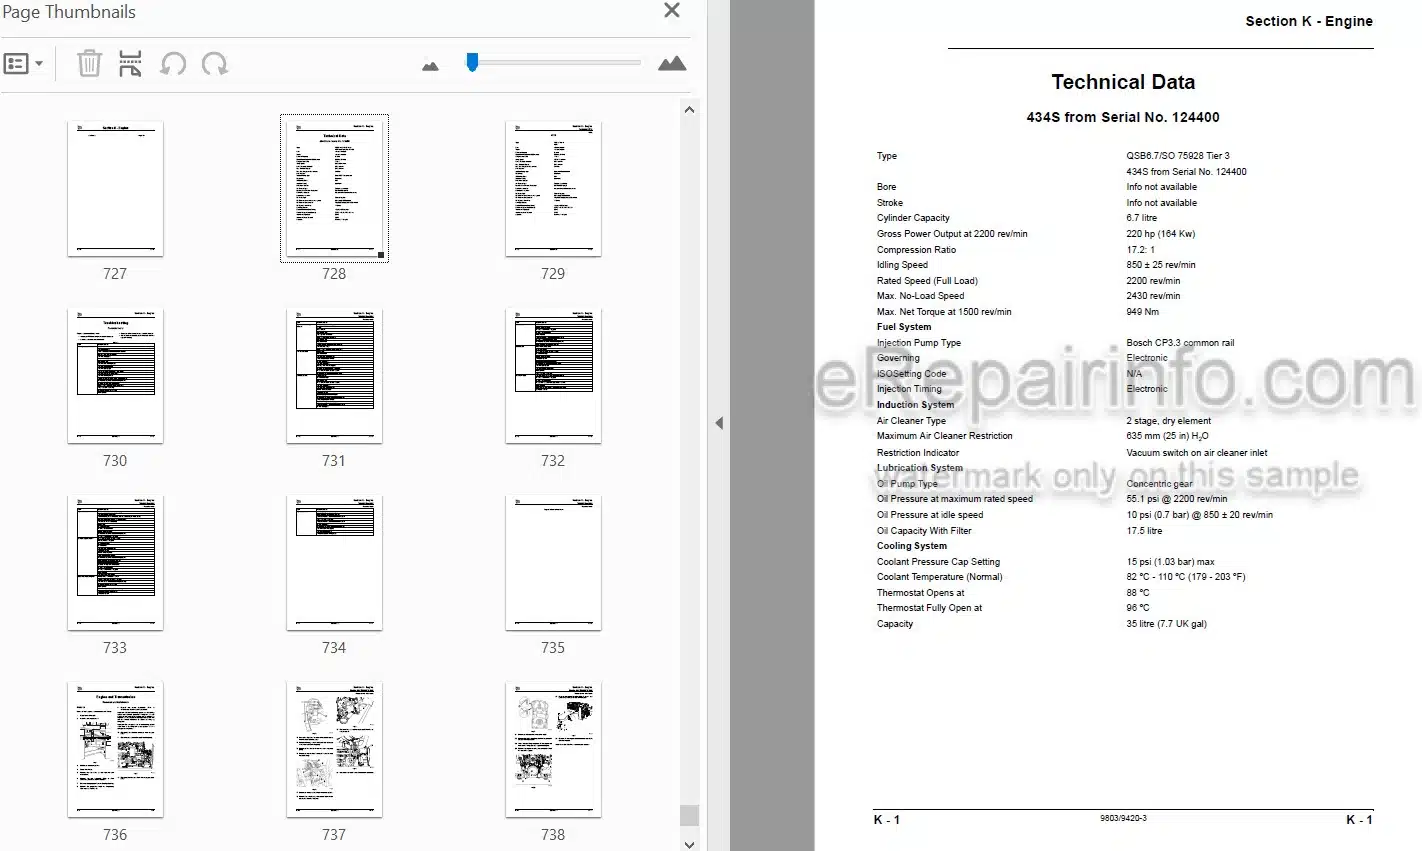Click '434S from Serial No. 124400' subtitle
The image size is (1422, 851).
click(x=1123, y=117)
